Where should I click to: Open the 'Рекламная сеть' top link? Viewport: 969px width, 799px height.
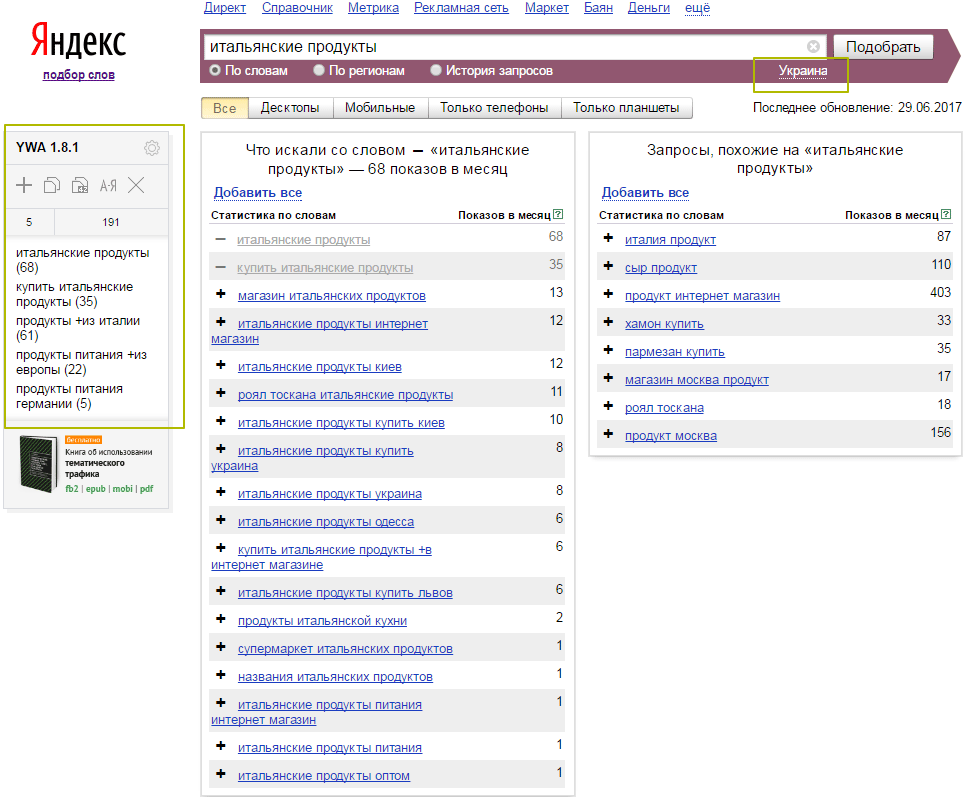coord(461,8)
